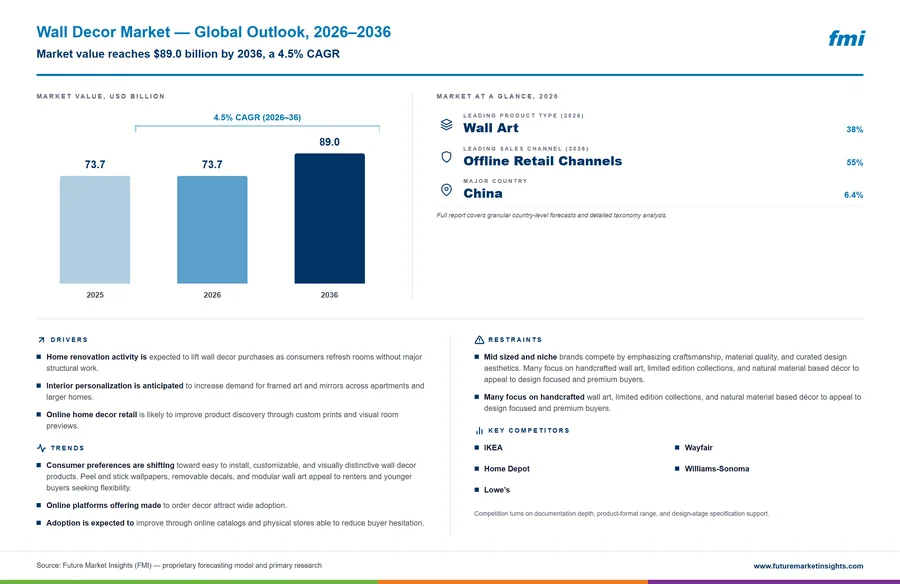Click the Wall Art heading
Image resolution: width=900 pixels, height=584 pixels.
coord(491,128)
